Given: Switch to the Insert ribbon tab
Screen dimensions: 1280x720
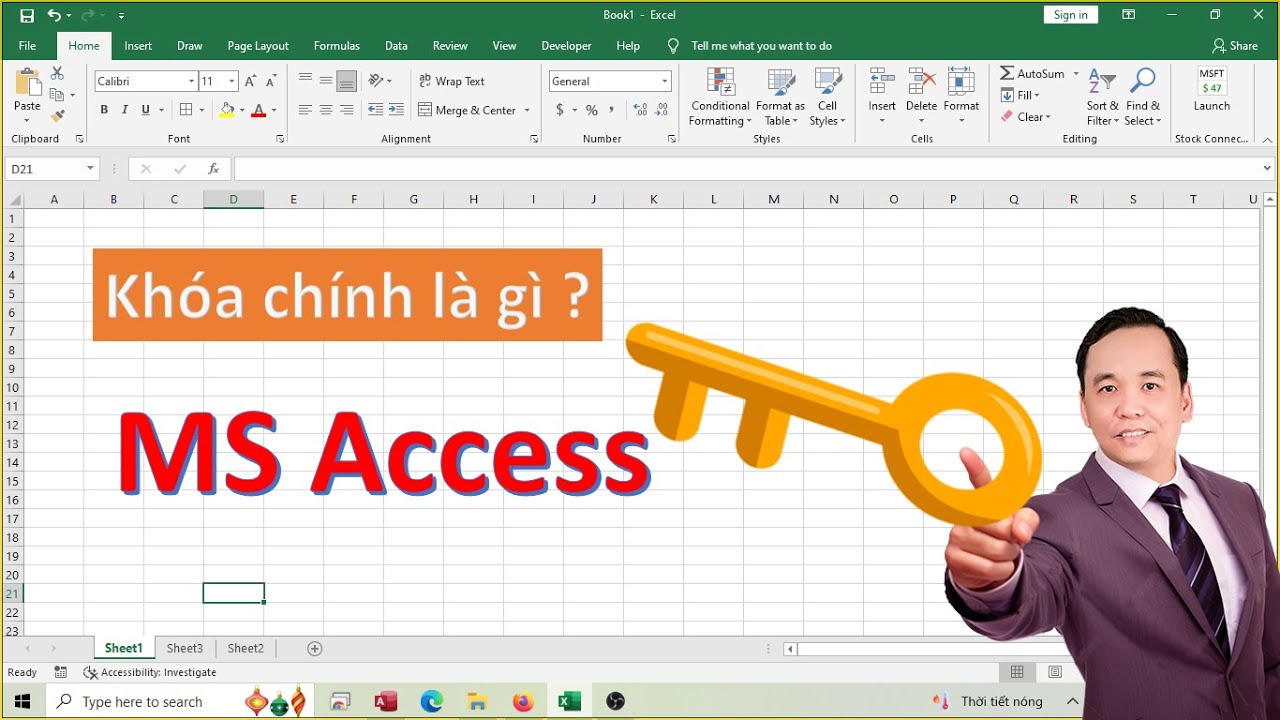Looking at the screenshot, I should coord(138,46).
